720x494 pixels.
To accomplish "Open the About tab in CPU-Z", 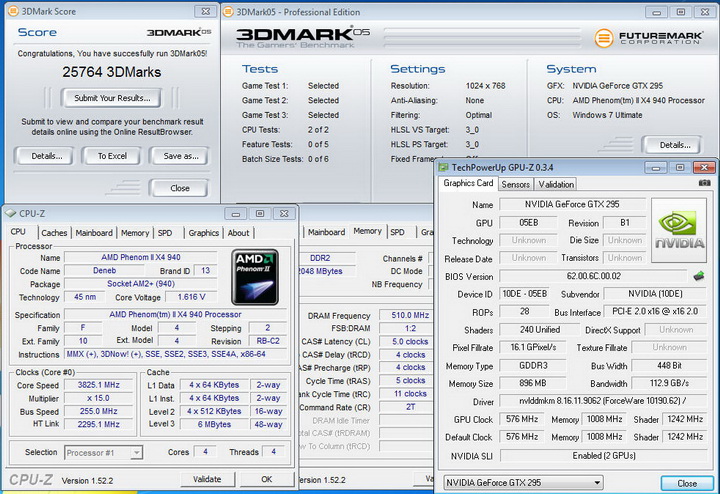I will pos(238,233).
